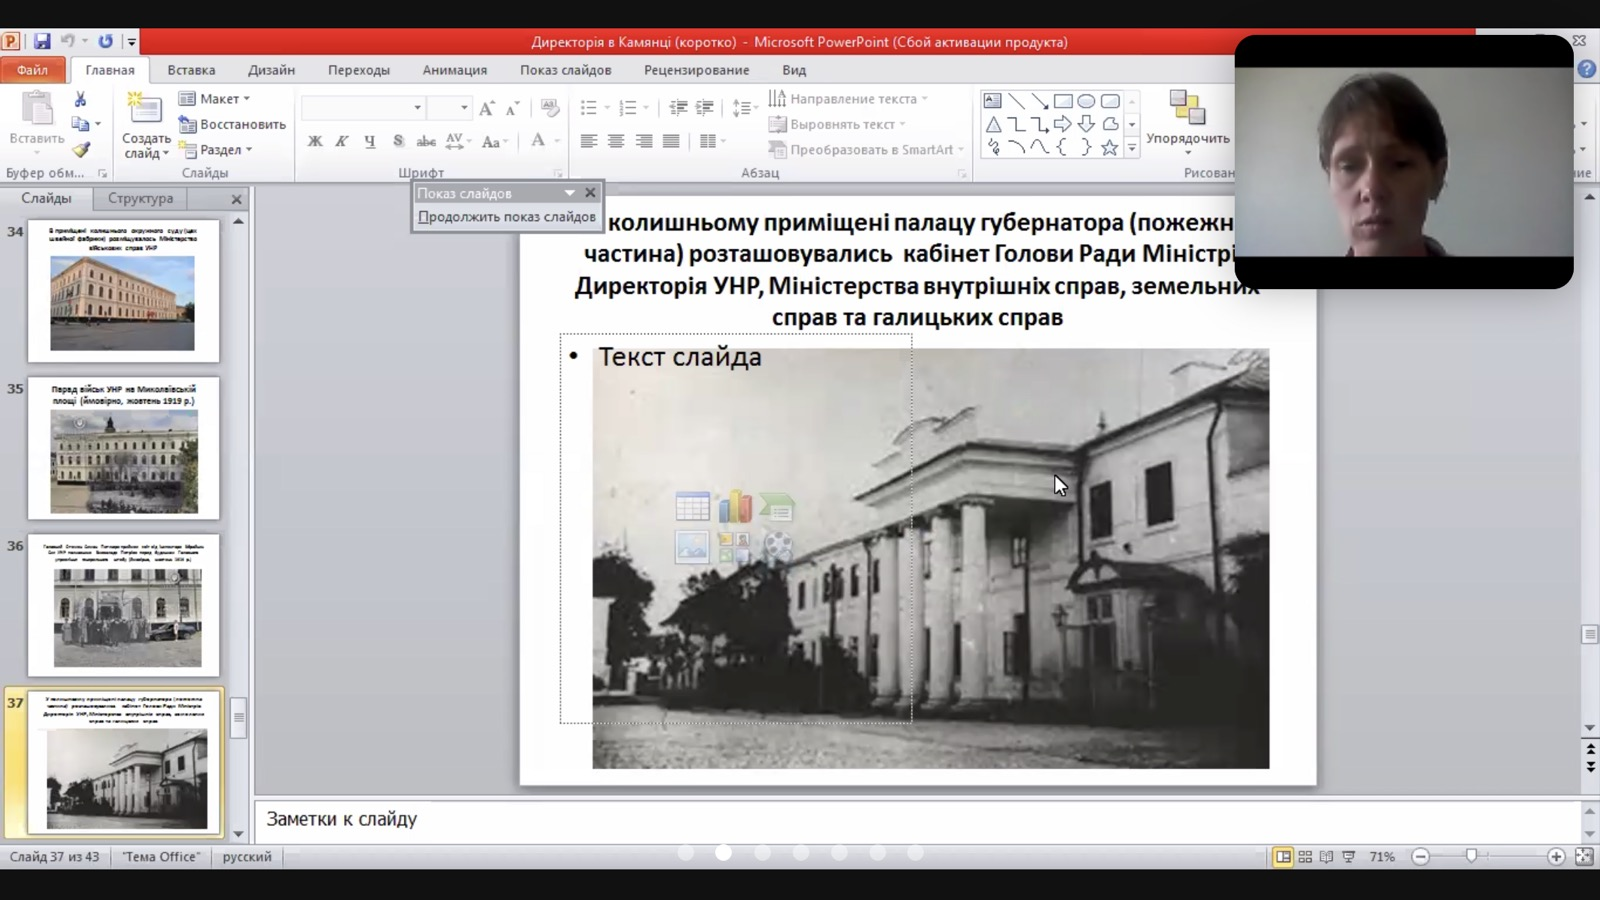The width and height of the screenshot is (1600, 900).
Task: Insert a table using placeholder icon
Action: pyautogui.click(x=692, y=507)
